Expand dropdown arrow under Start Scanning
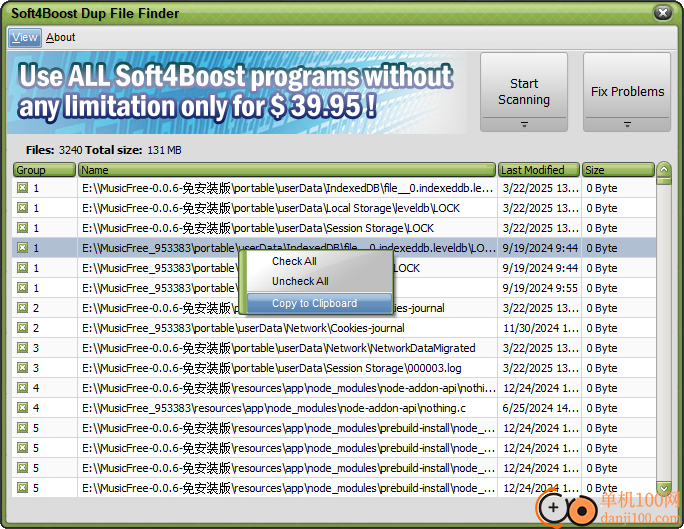This screenshot has width=684, height=529. click(524, 125)
